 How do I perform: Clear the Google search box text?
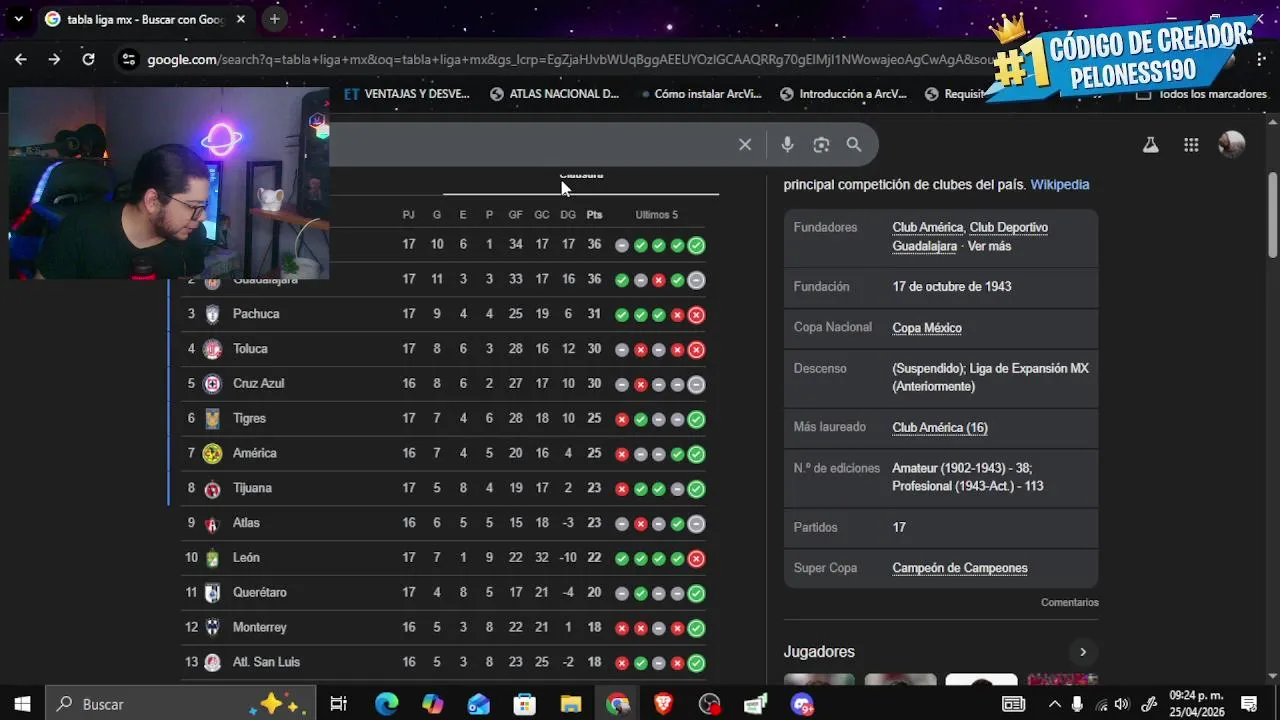tap(745, 145)
